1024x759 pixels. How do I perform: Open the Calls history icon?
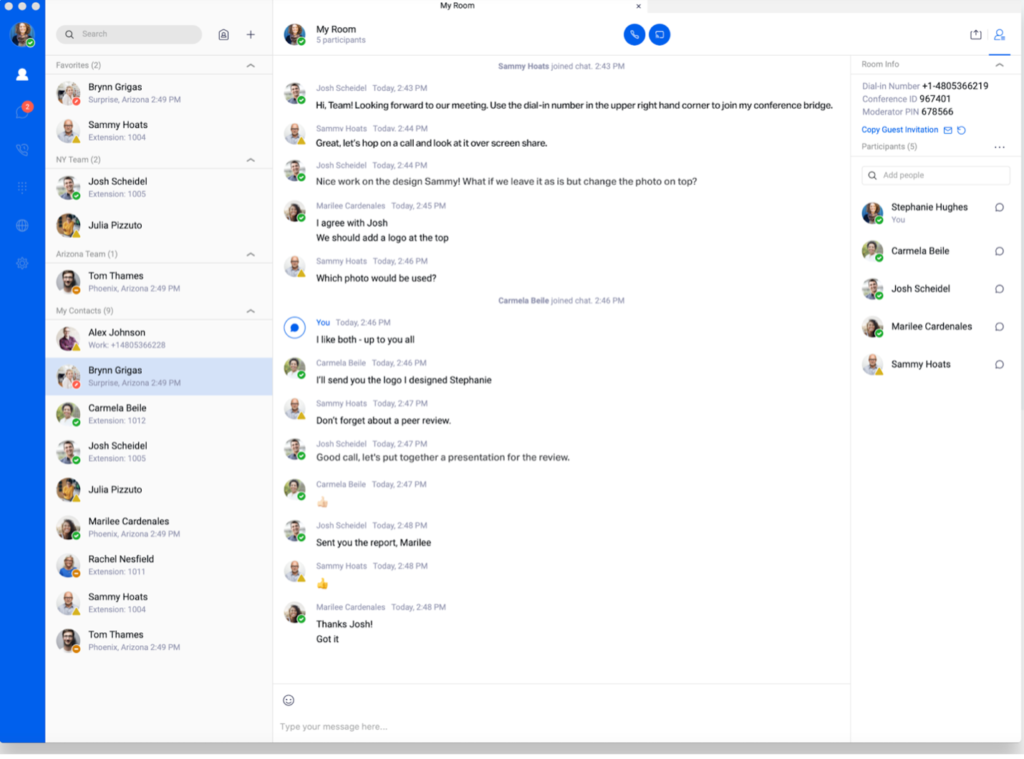click(22, 149)
